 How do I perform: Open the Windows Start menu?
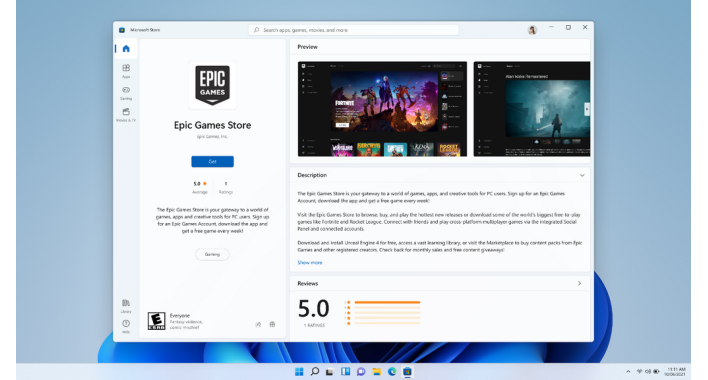(x=299, y=371)
